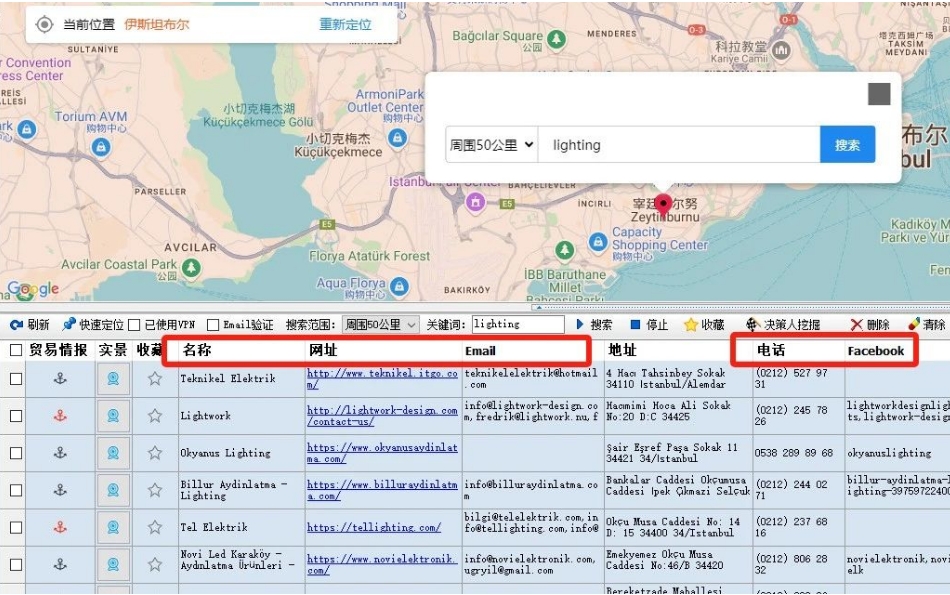
Task: Click the current location target icon
Action: tap(44, 24)
